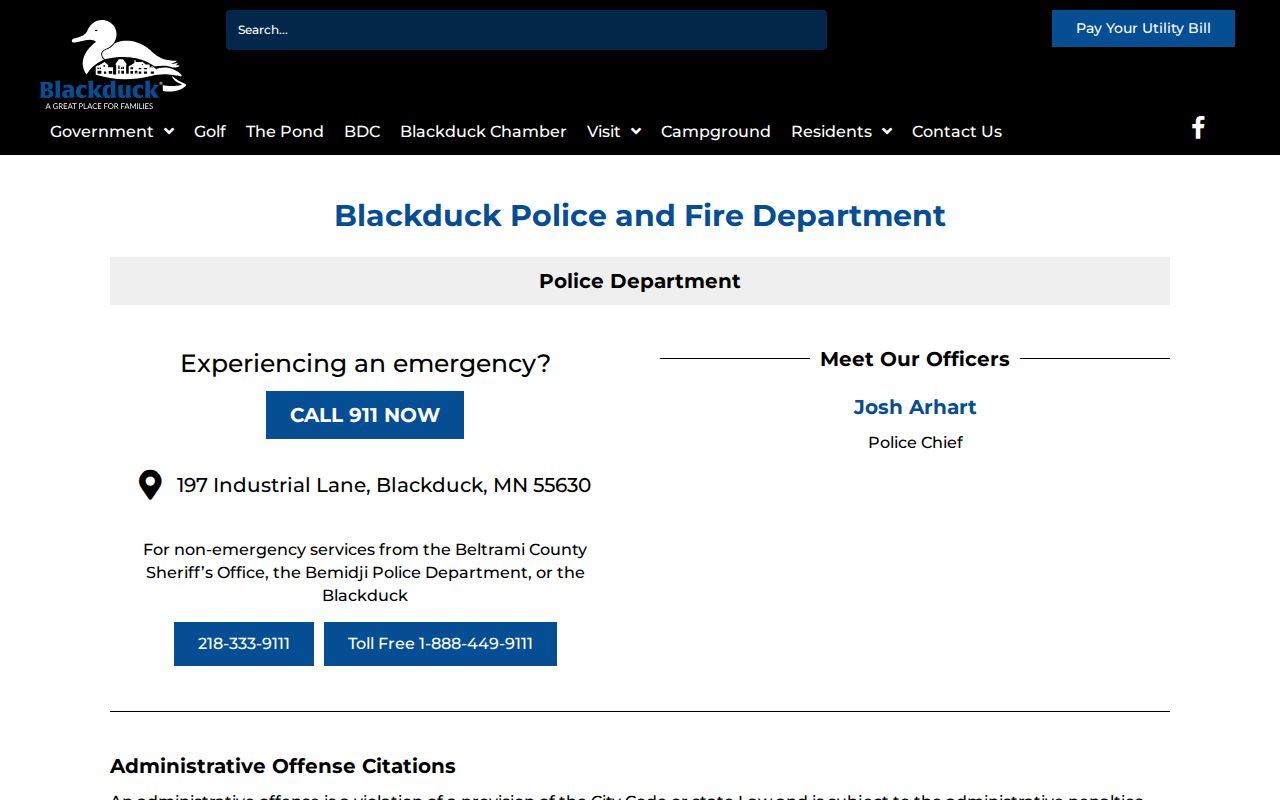The image size is (1280, 800).
Task: Click the Blackduck Police and Fire Department title
Action: (640, 215)
